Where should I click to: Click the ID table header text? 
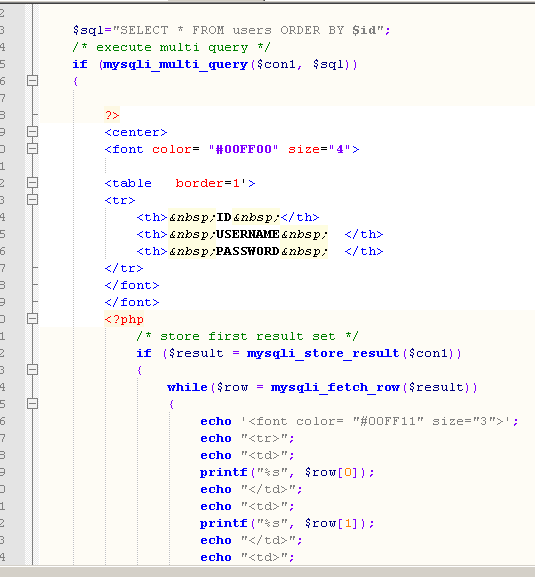click(x=224, y=217)
